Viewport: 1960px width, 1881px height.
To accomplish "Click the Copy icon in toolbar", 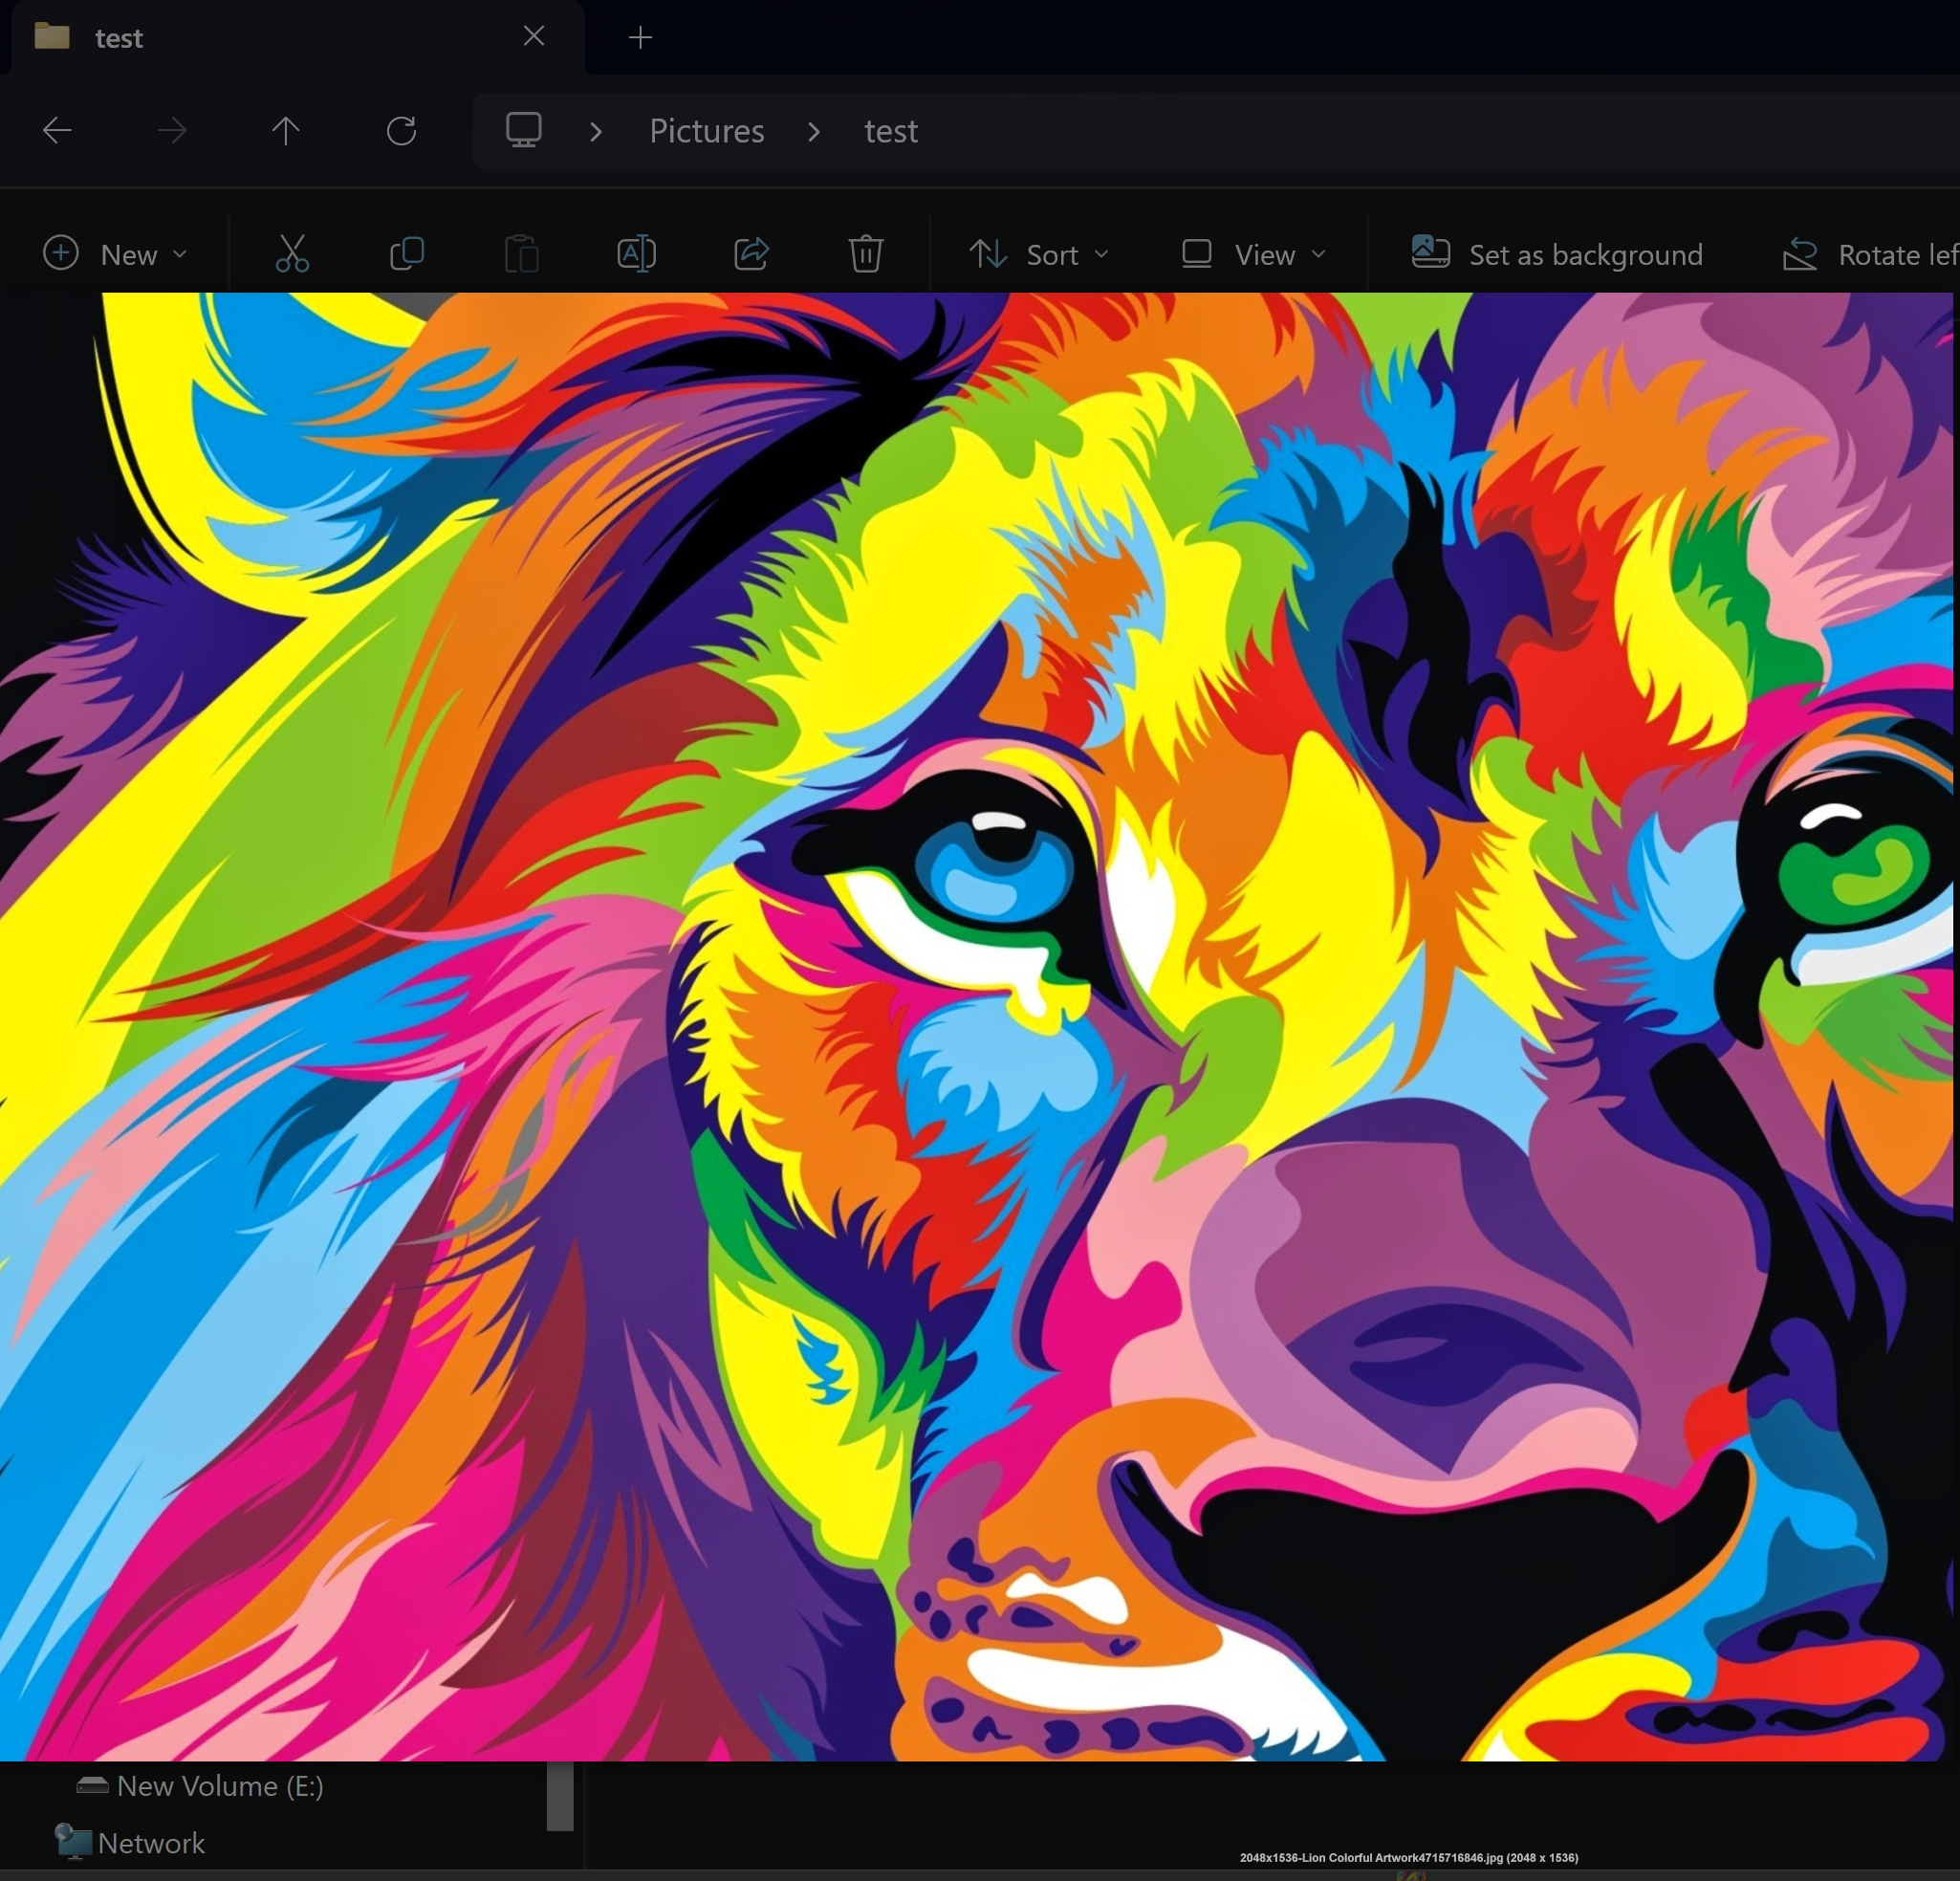I will pos(407,254).
